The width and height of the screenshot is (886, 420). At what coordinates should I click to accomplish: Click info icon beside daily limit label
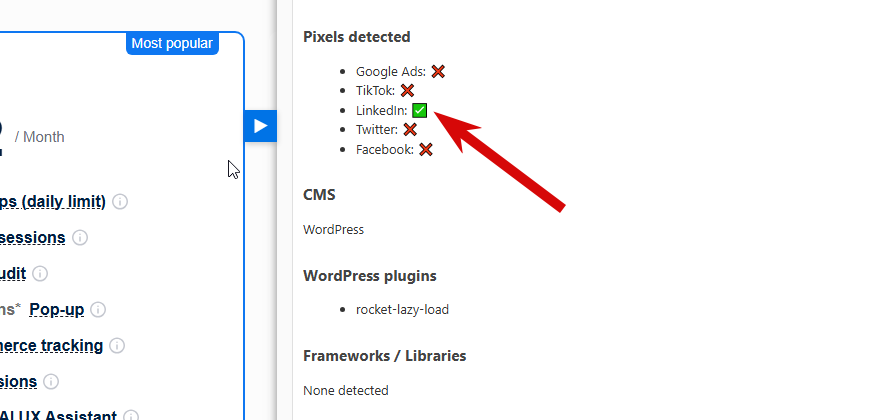[x=120, y=202]
